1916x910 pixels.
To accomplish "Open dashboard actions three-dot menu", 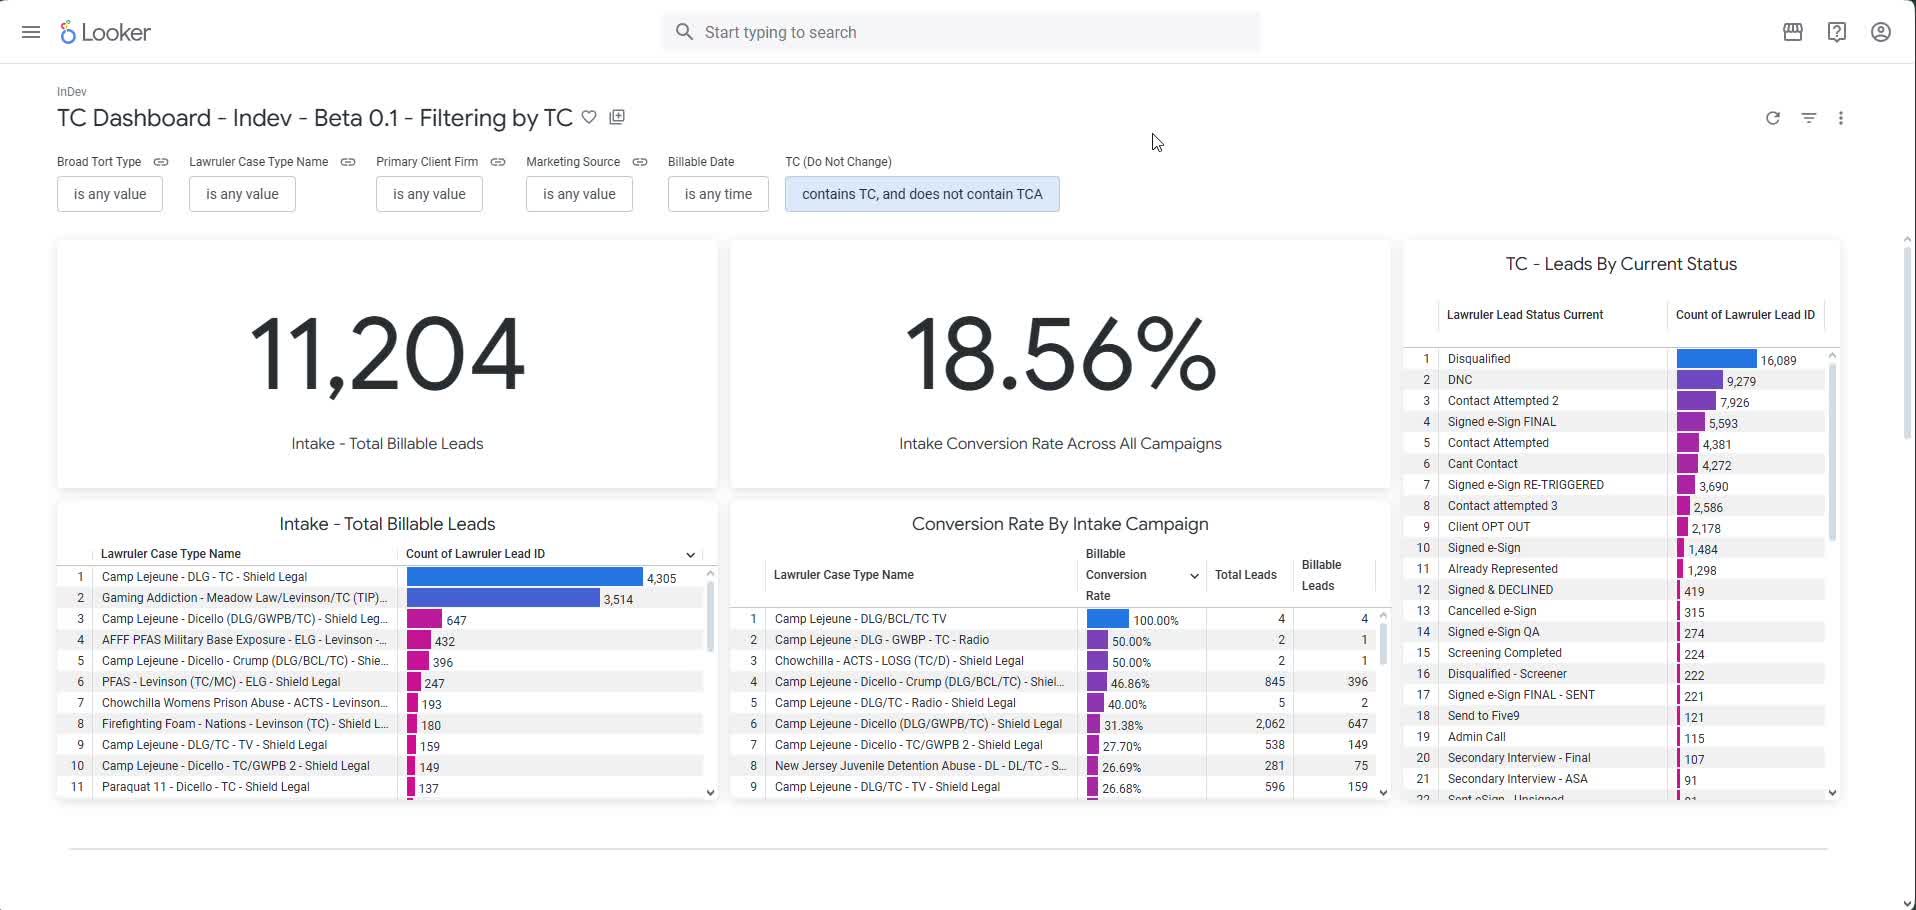I will (1840, 118).
